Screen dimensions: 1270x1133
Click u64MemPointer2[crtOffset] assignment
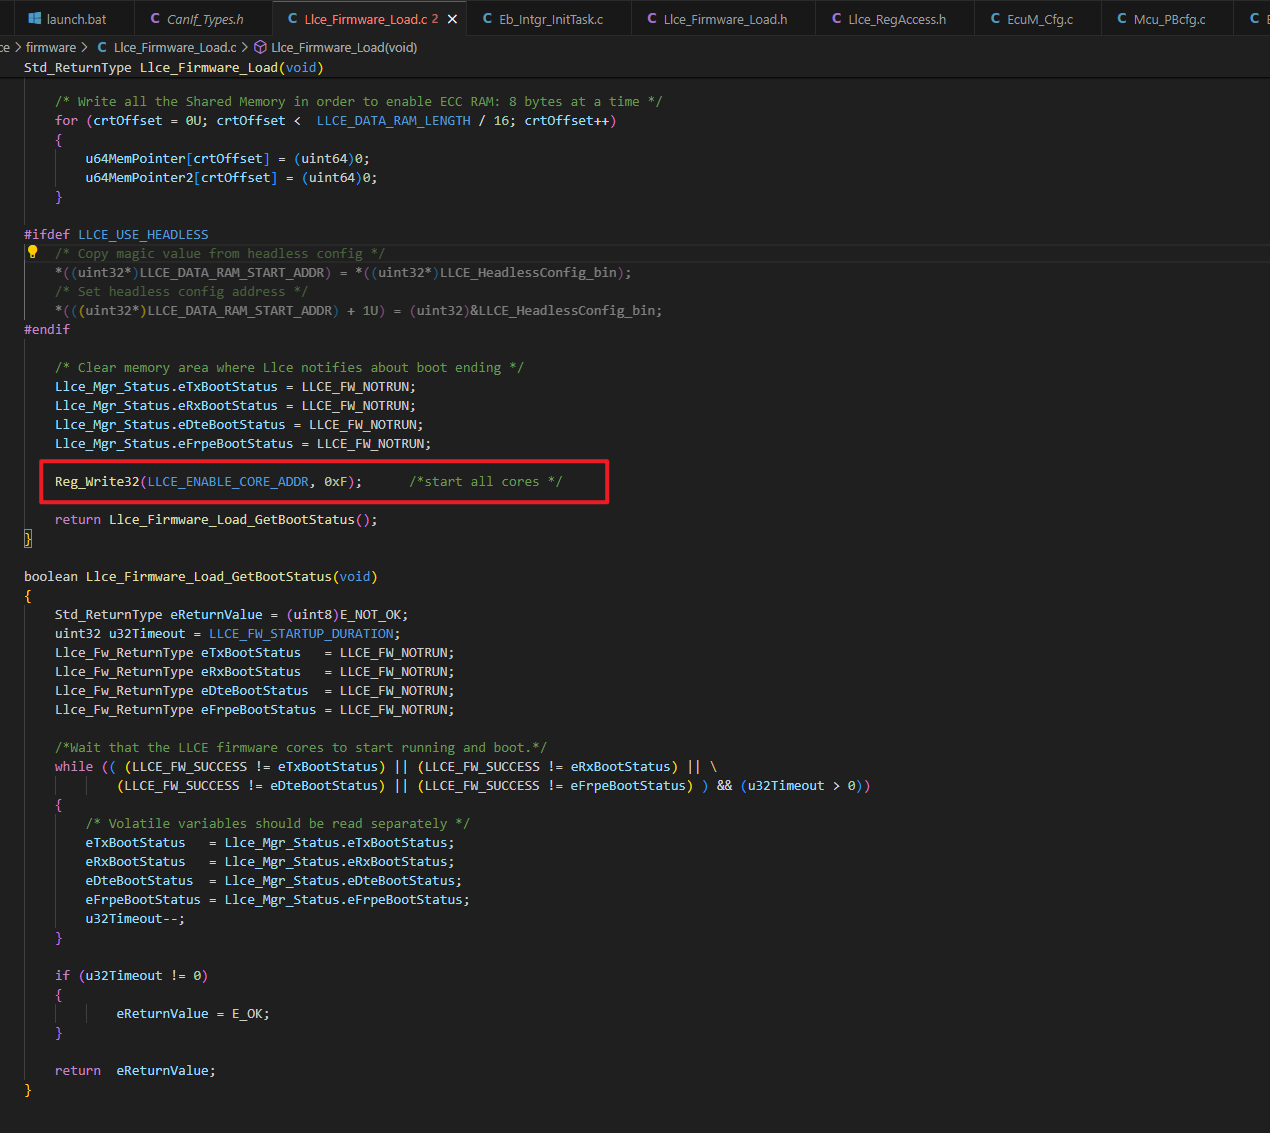tap(231, 178)
